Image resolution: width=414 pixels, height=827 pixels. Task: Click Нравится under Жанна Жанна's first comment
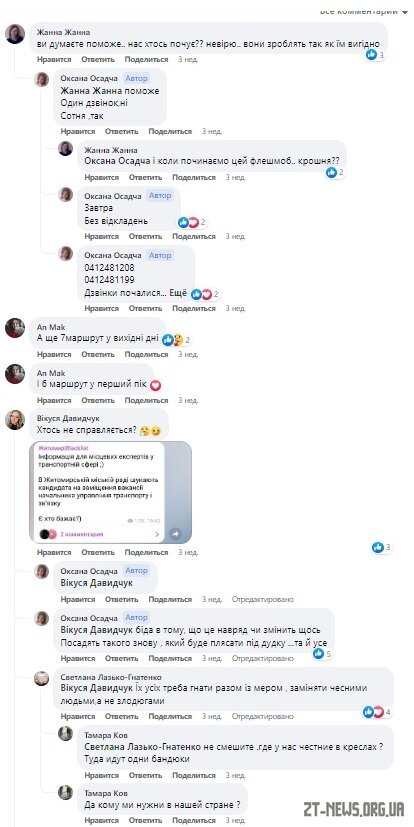pyautogui.click(x=54, y=60)
